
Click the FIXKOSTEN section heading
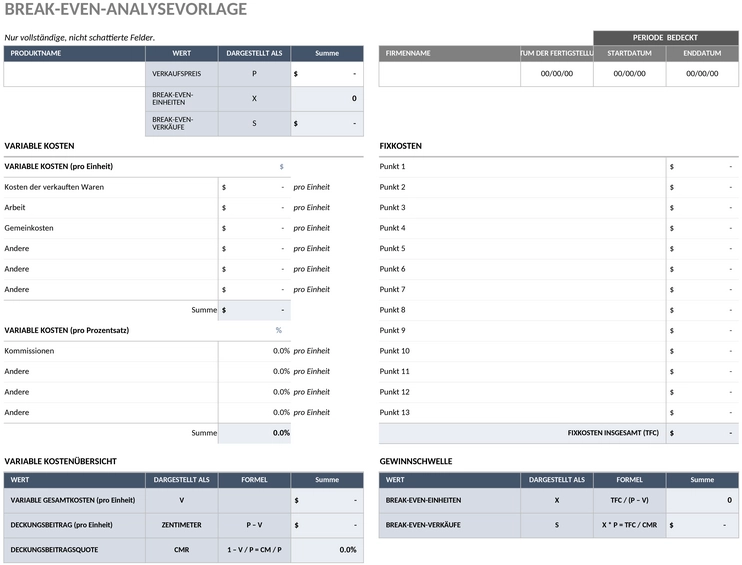pos(400,146)
